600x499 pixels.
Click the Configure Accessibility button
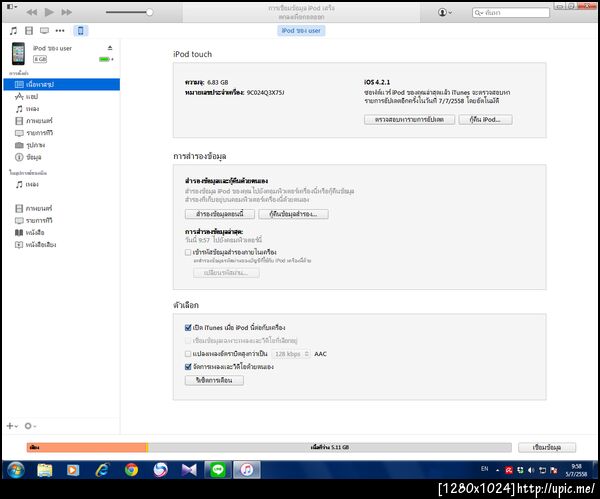click(214, 380)
